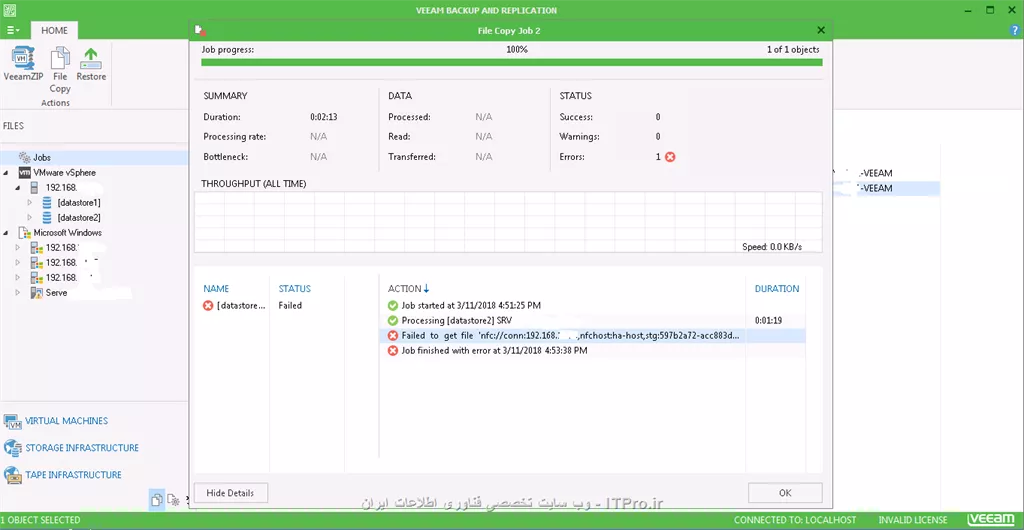Collapse the VMware vSphere node

pos(6,173)
